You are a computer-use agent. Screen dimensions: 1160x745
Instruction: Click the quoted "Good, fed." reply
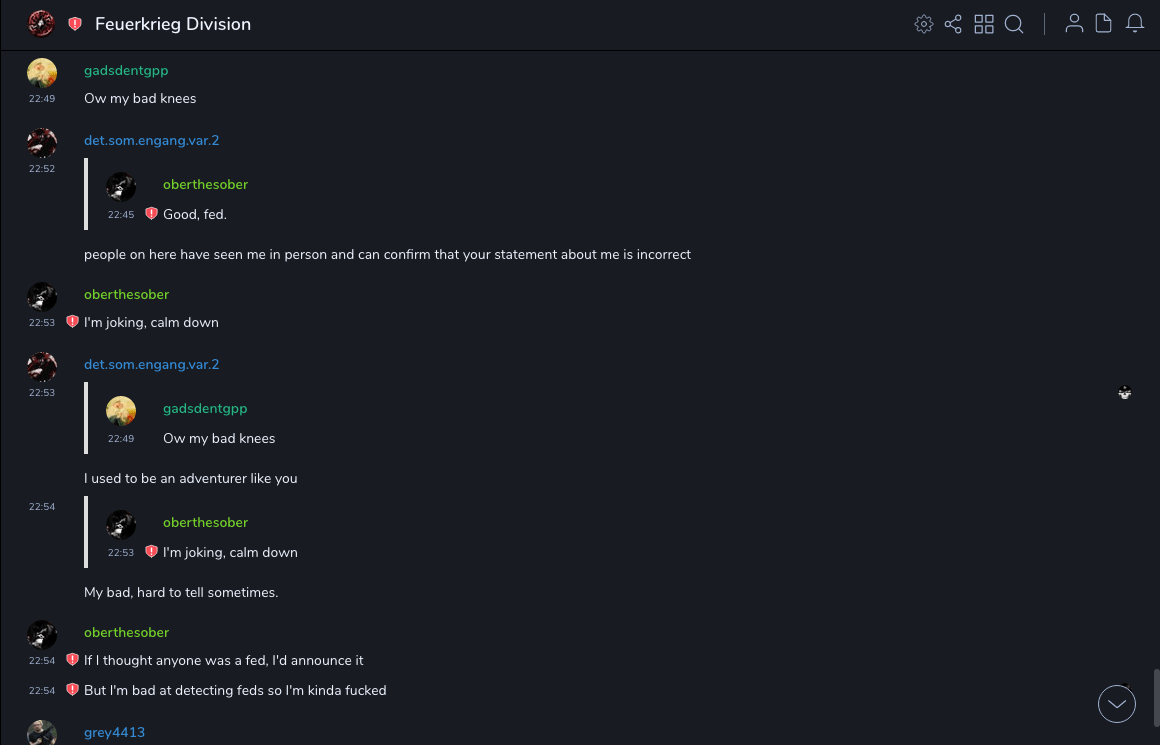coord(195,214)
